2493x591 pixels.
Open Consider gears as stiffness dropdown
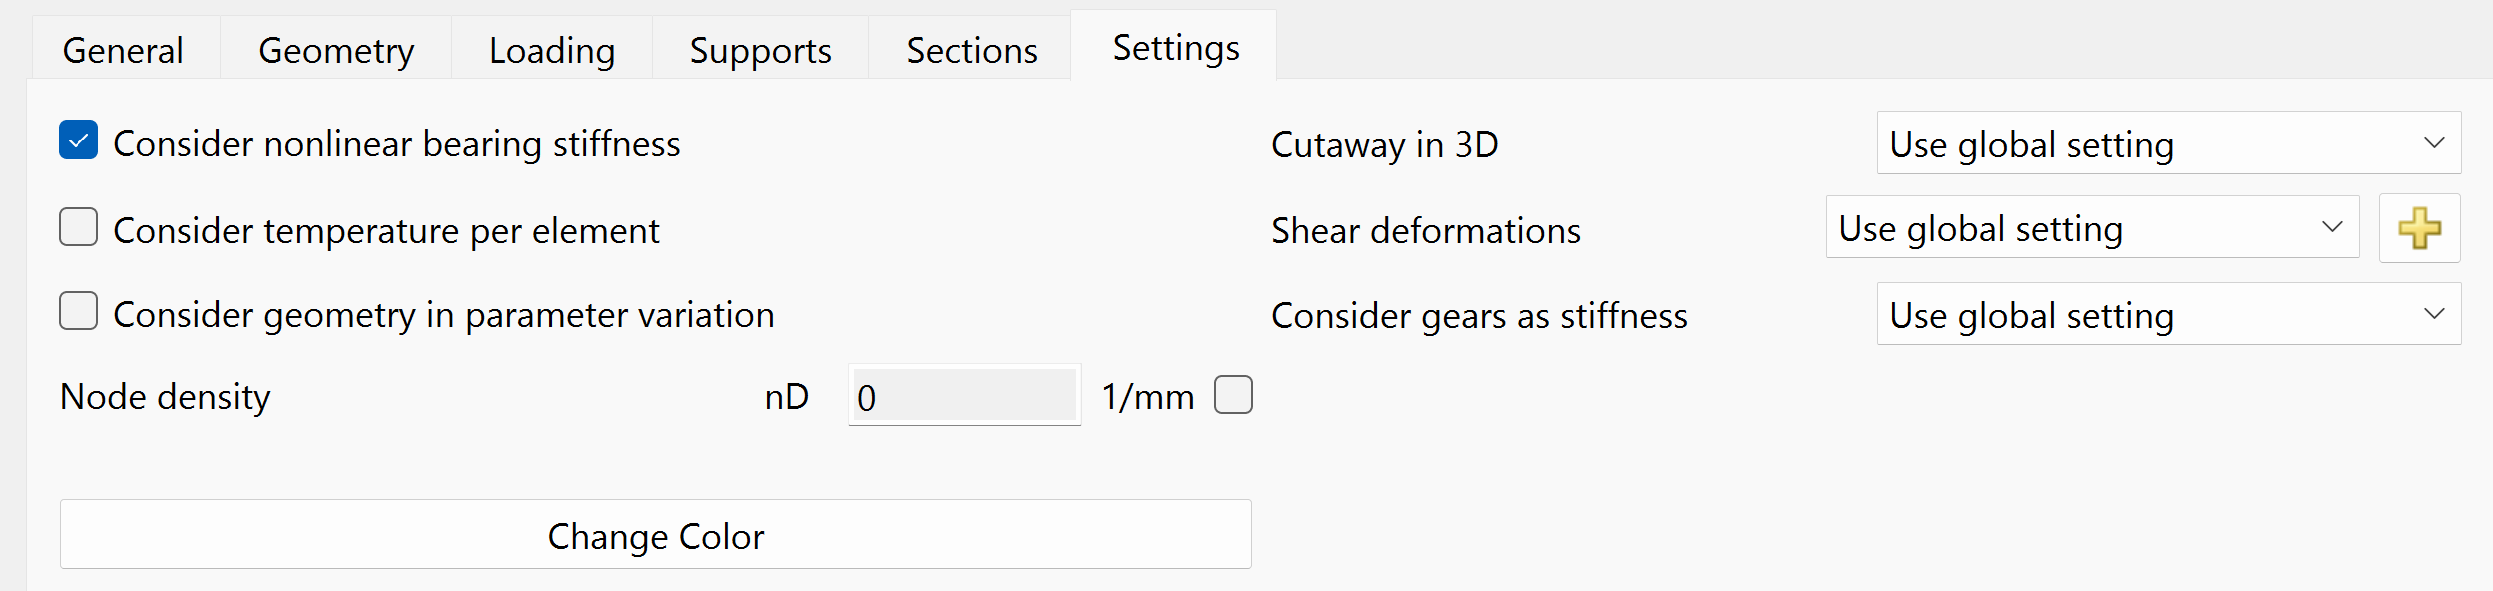click(x=2167, y=315)
